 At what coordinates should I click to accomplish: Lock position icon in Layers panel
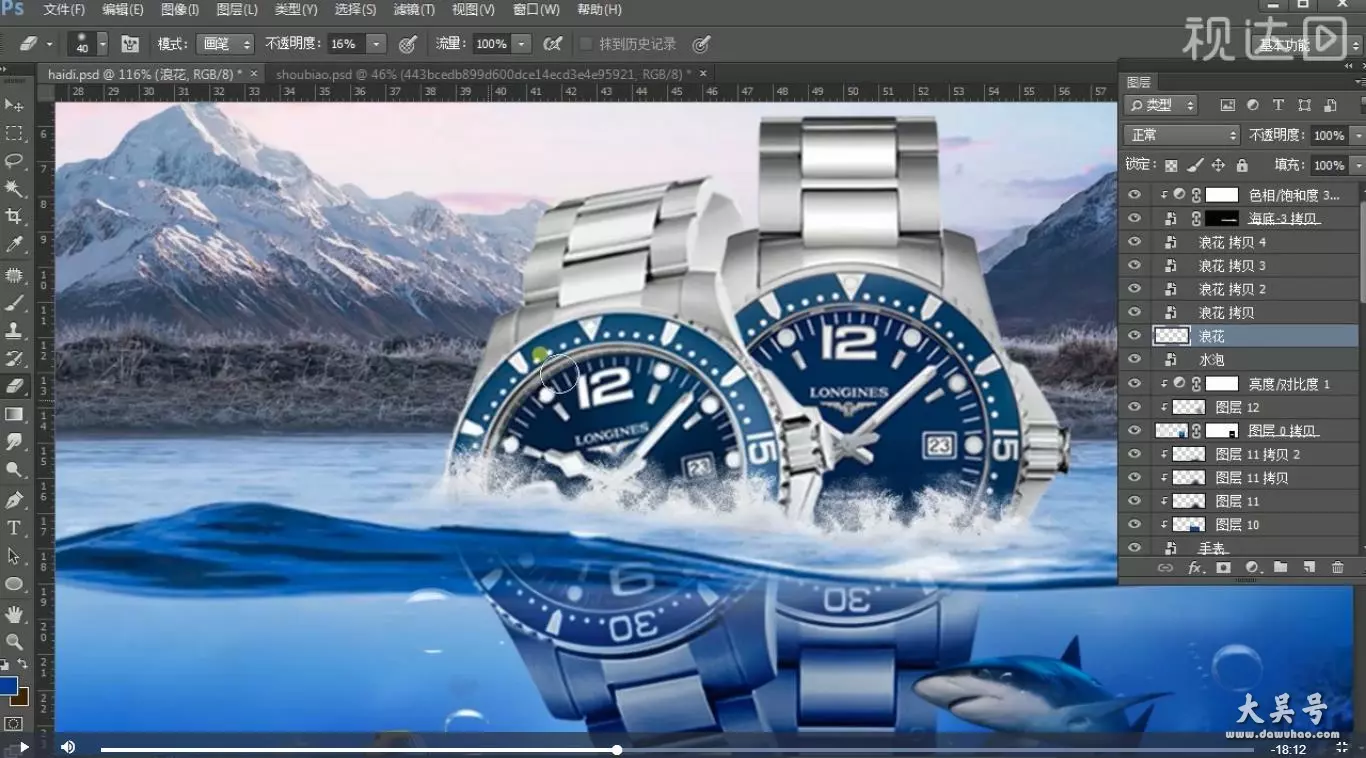coord(1218,165)
